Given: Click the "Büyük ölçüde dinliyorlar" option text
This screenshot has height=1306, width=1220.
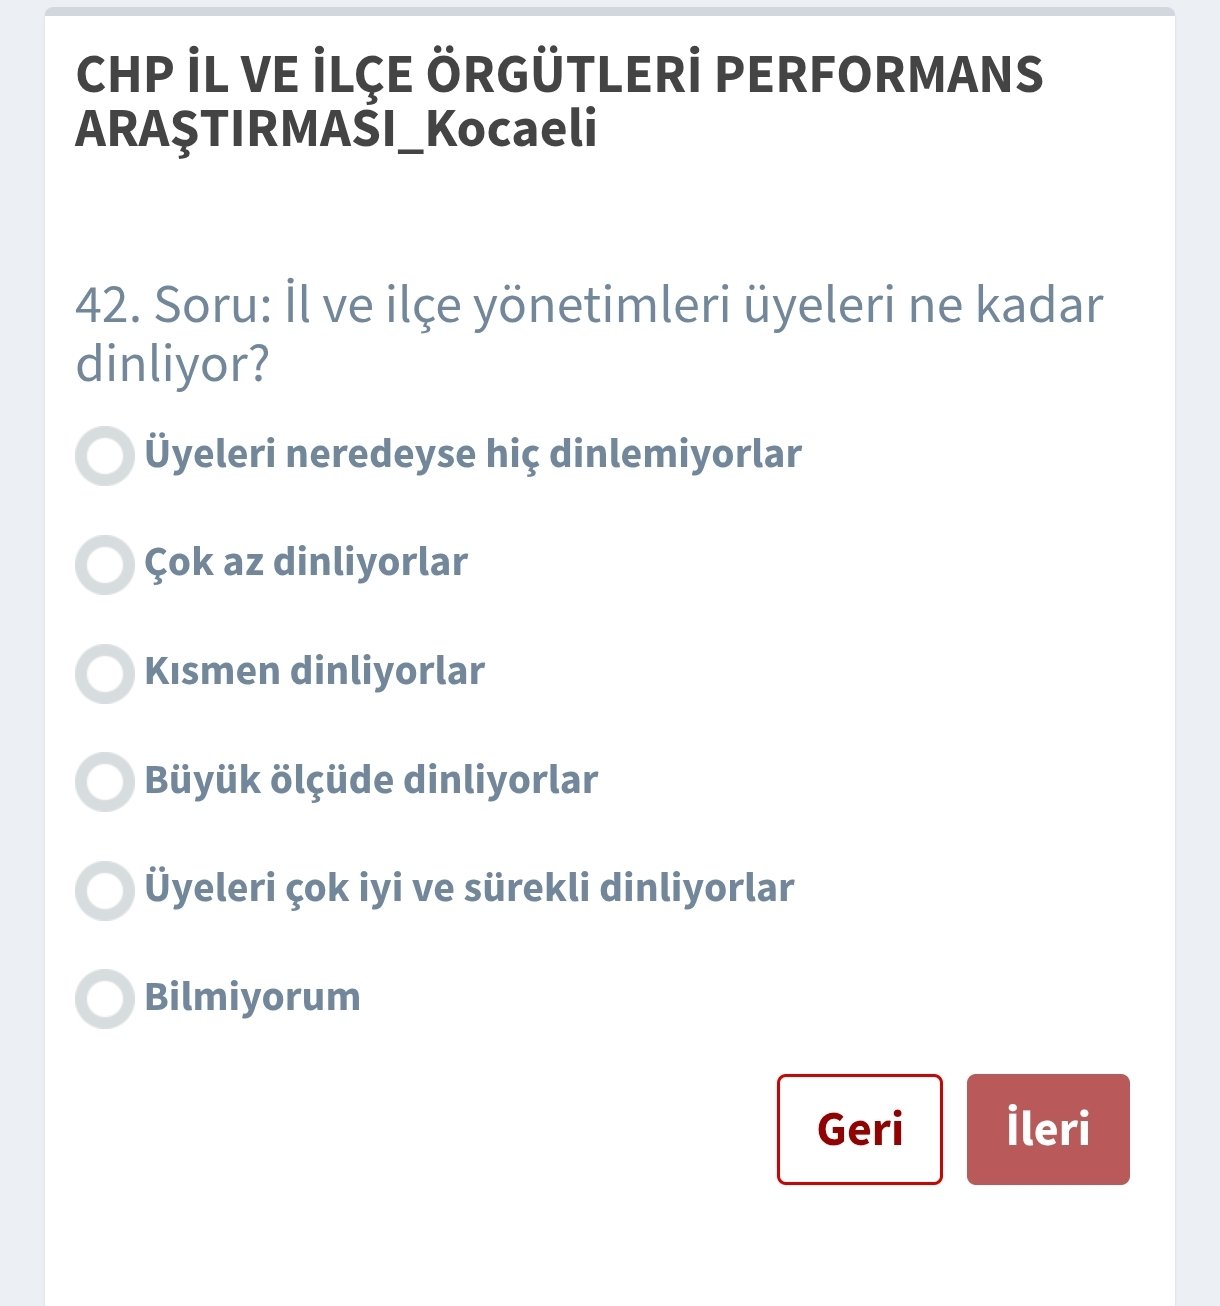Looking at the screenshot, I should [371, 780].
